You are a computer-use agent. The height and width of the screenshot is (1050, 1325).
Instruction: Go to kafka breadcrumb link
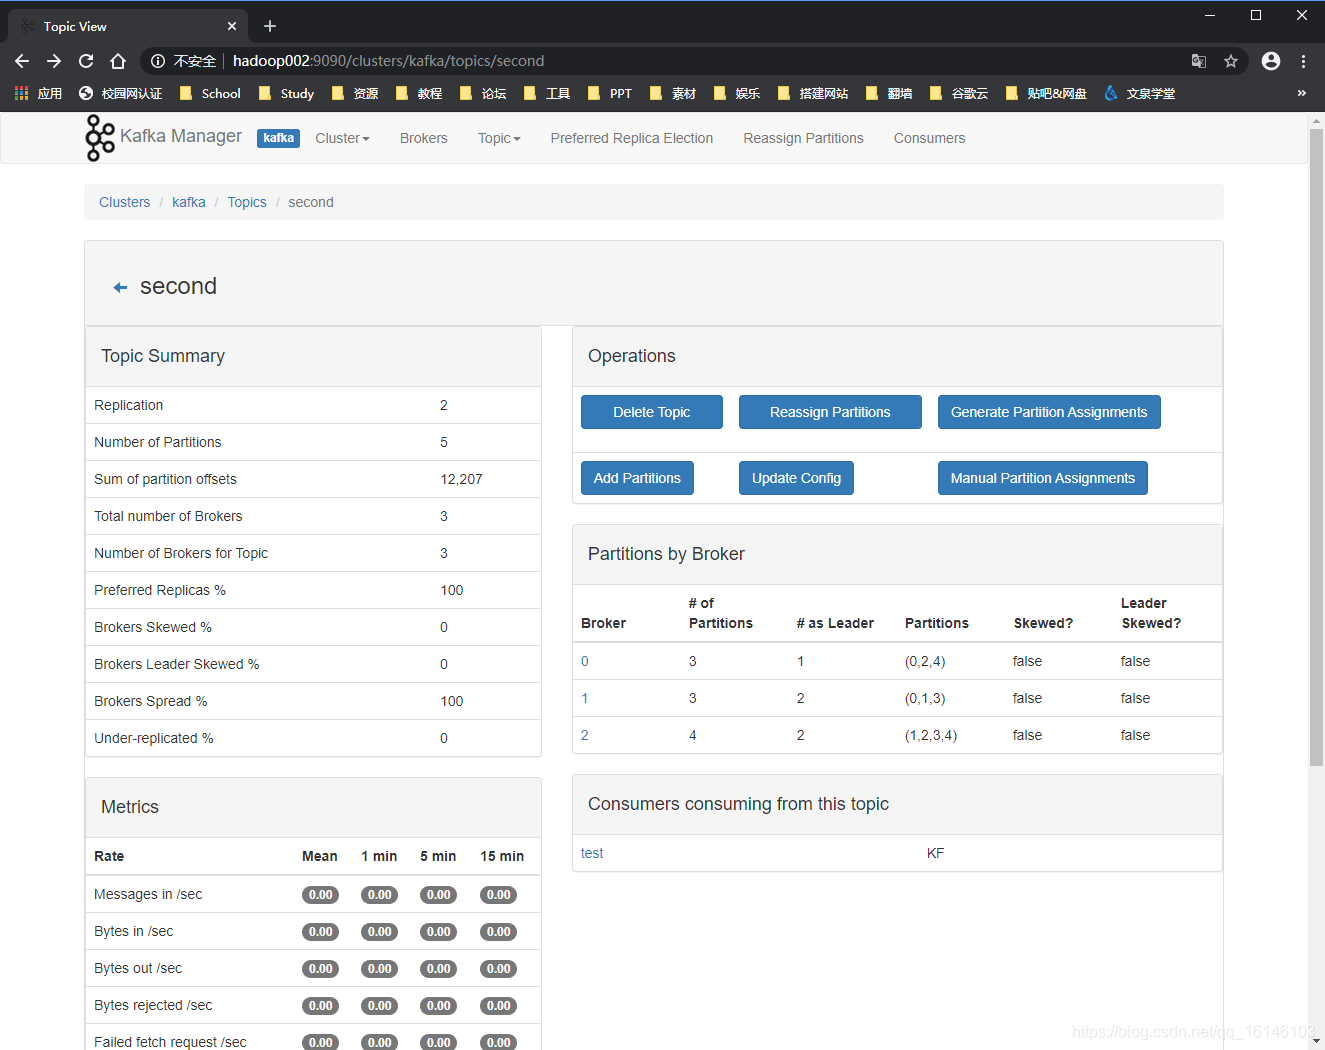pyautogui.click(x=189, y=202)
